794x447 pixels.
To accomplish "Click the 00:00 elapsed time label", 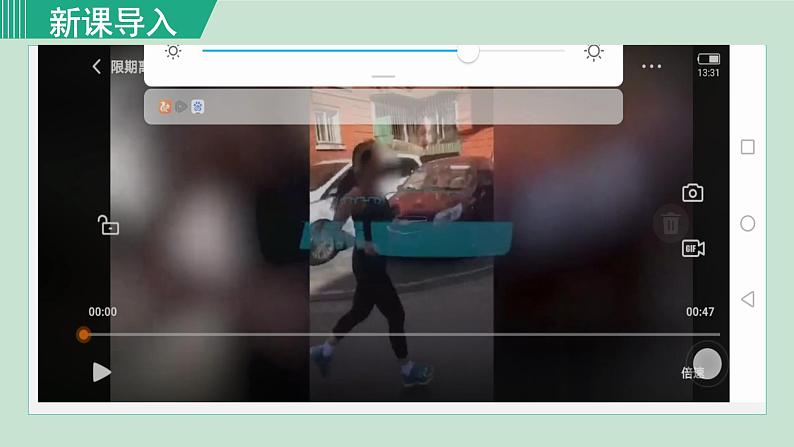I will point(103,312).
